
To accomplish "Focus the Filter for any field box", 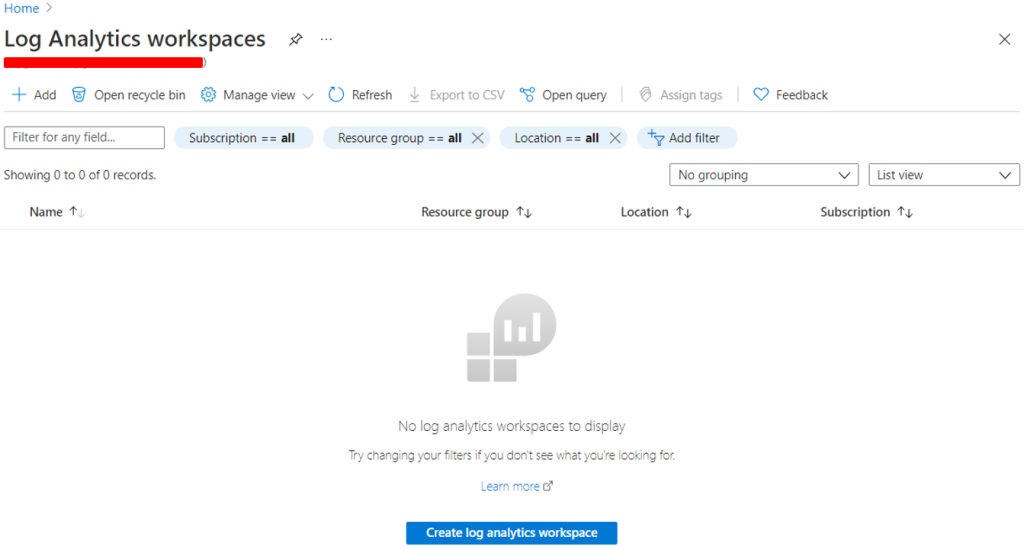I will (x=84, y=137).
